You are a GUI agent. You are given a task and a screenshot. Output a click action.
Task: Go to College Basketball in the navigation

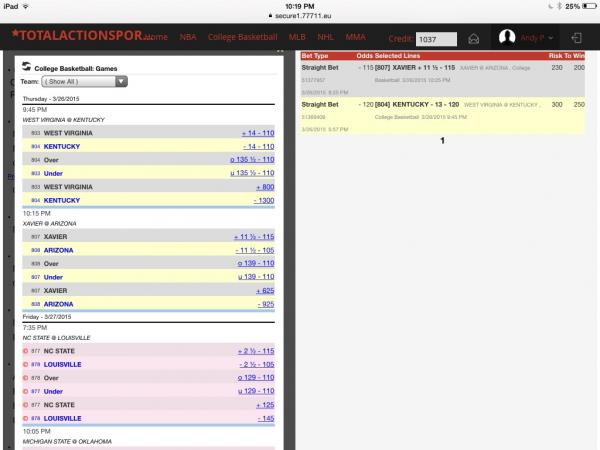(x=241, y=37)
